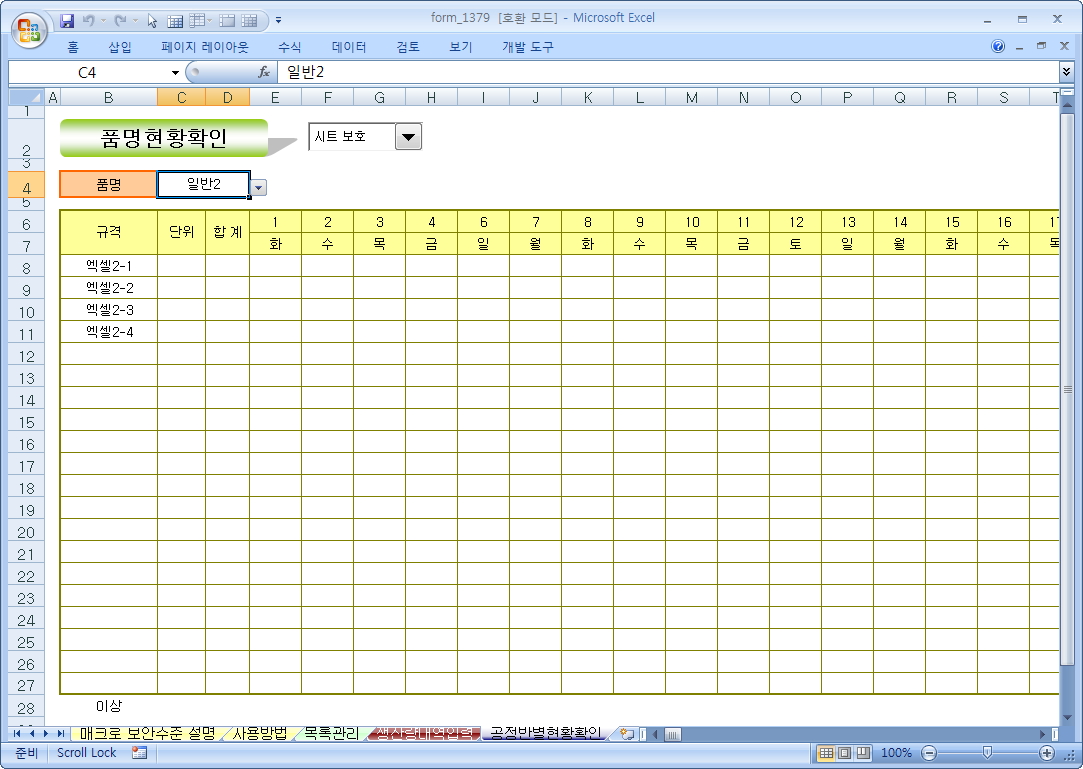This screenshot has height=769, width=1083.
Task: Switch to Page Layout view
Action: 845,753
